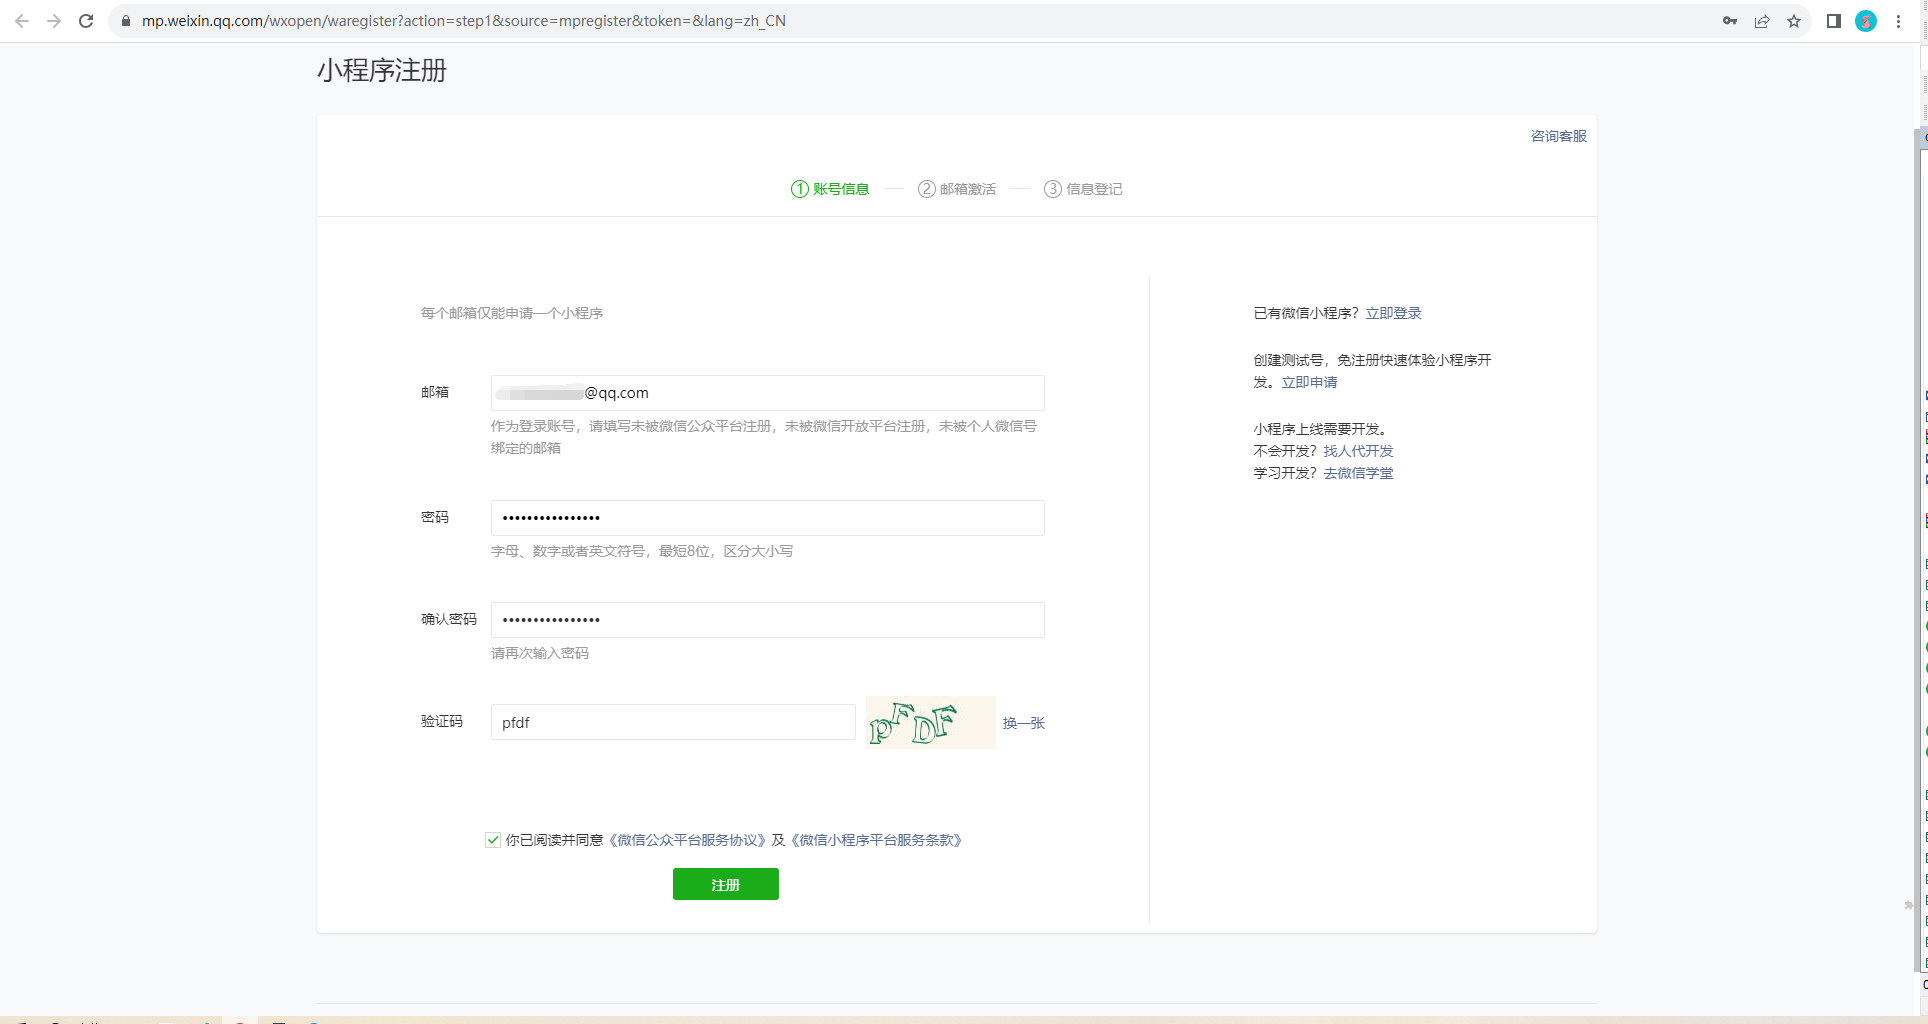Viewport: 1928px width, 1024px height.
Task: Click the 确认密码 confirm password field
Action: pos(767,620)
